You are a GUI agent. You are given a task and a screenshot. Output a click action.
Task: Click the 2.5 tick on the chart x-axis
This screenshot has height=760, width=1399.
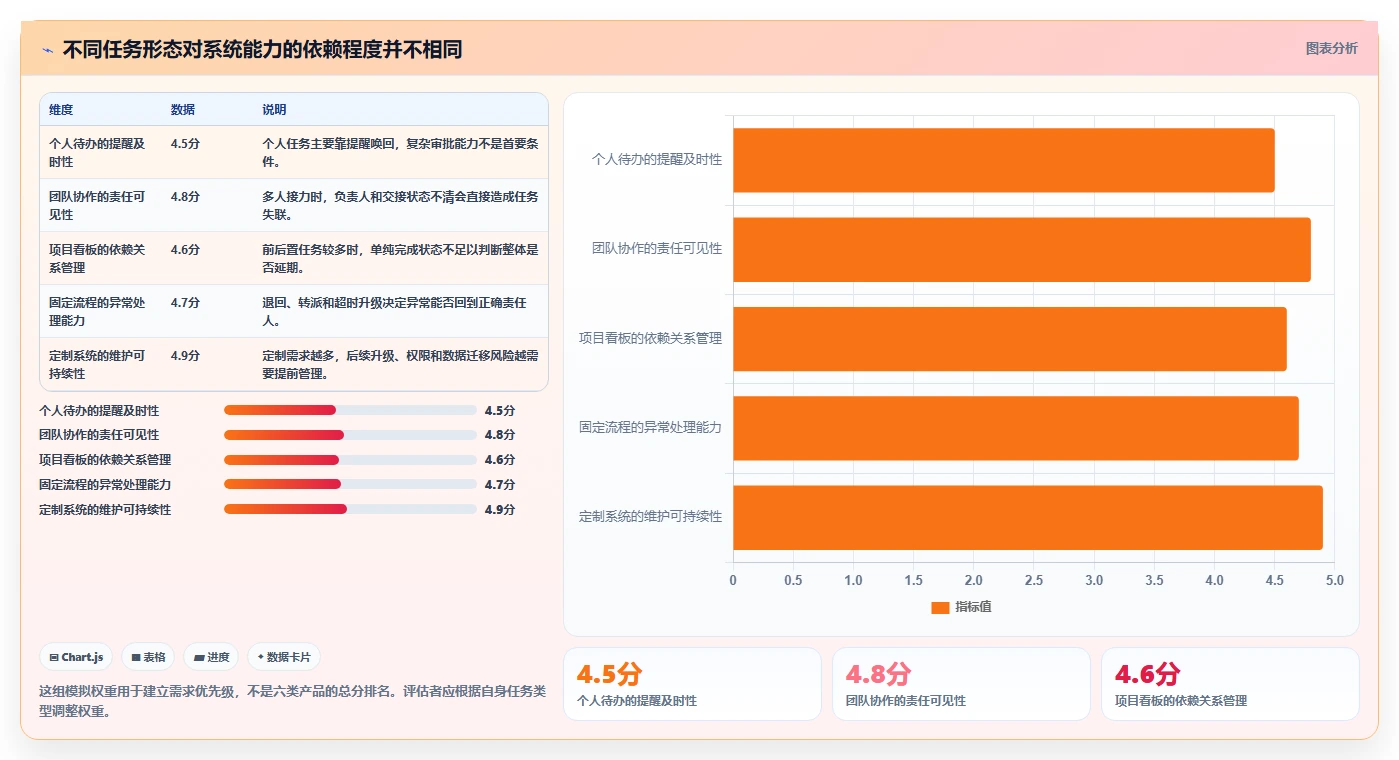point(1034,580)
